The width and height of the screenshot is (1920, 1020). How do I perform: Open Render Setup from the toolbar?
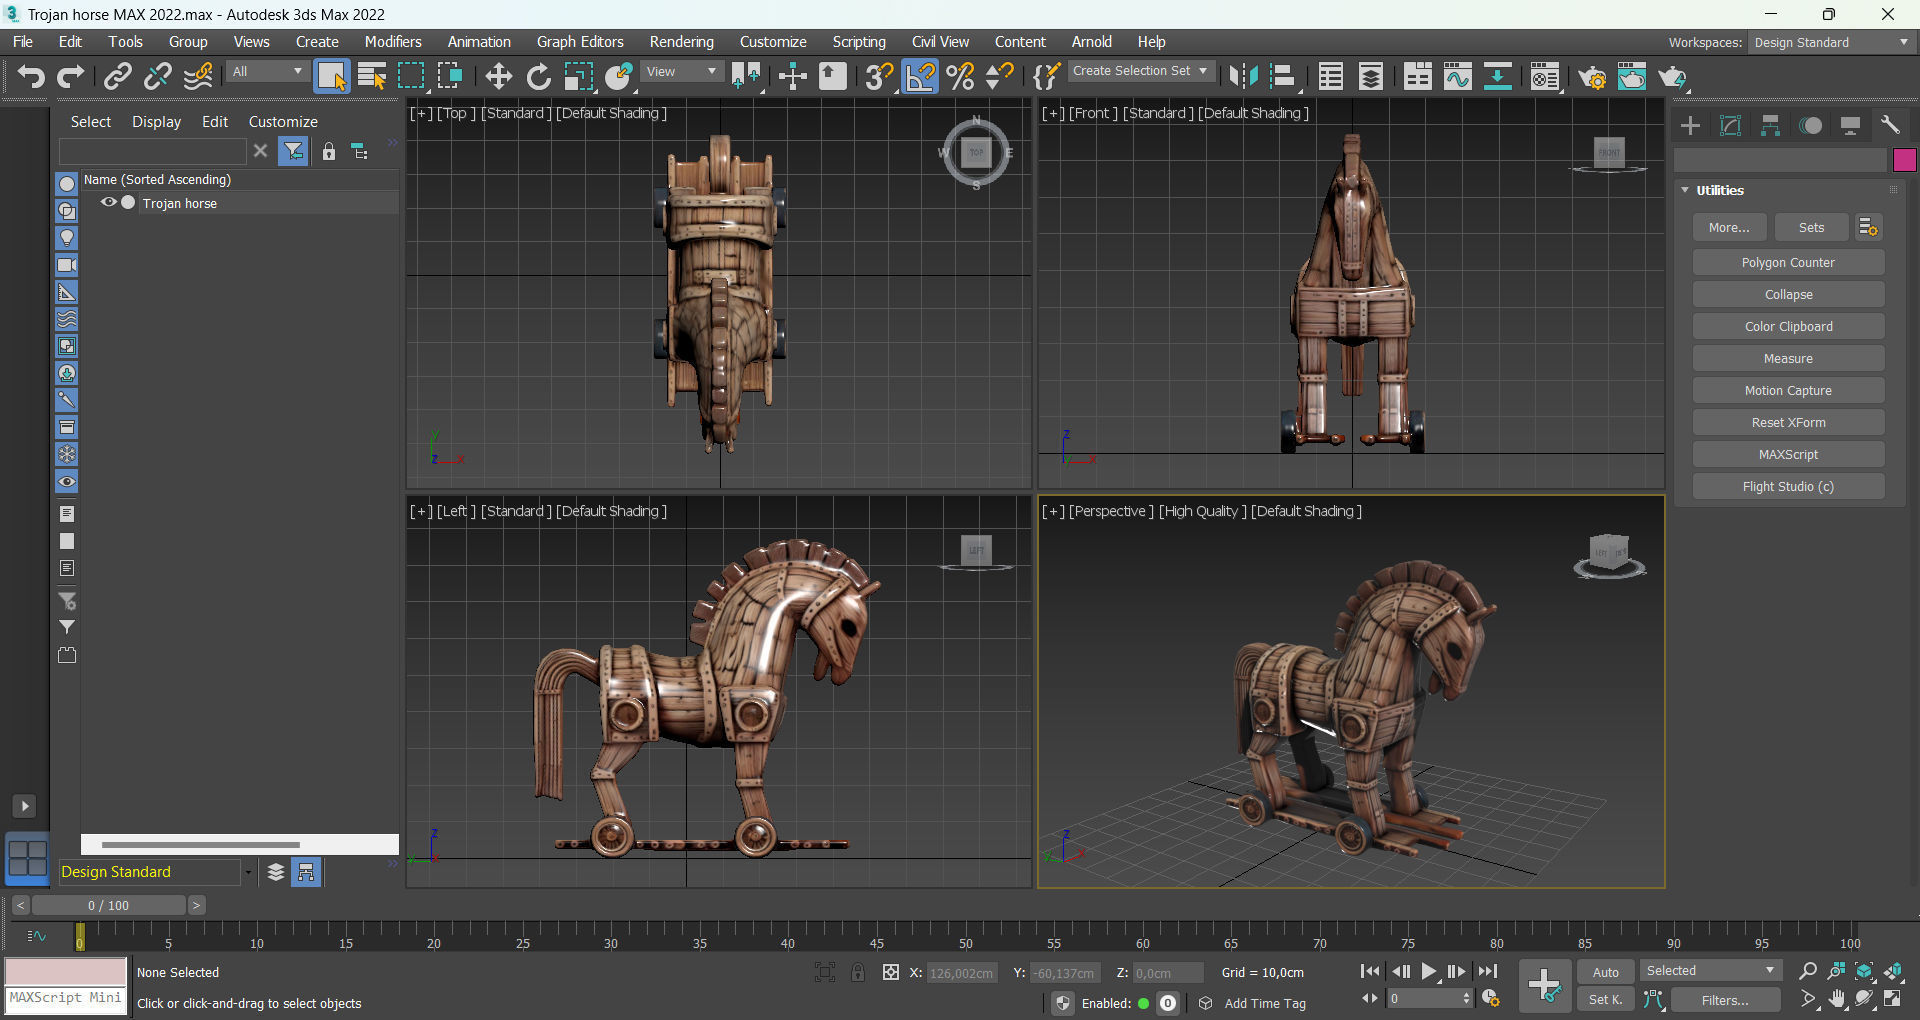[1592, 76]
